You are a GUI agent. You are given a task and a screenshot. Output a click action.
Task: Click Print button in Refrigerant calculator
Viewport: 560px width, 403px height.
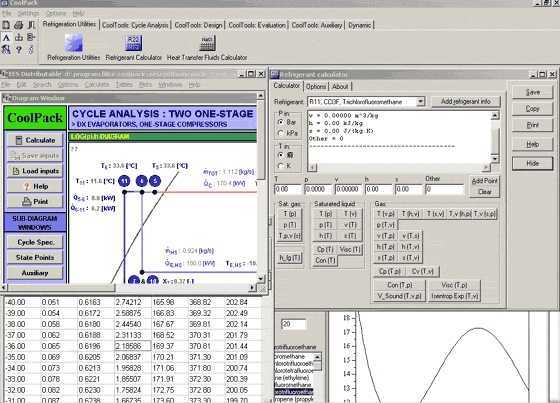pos(532,125)
